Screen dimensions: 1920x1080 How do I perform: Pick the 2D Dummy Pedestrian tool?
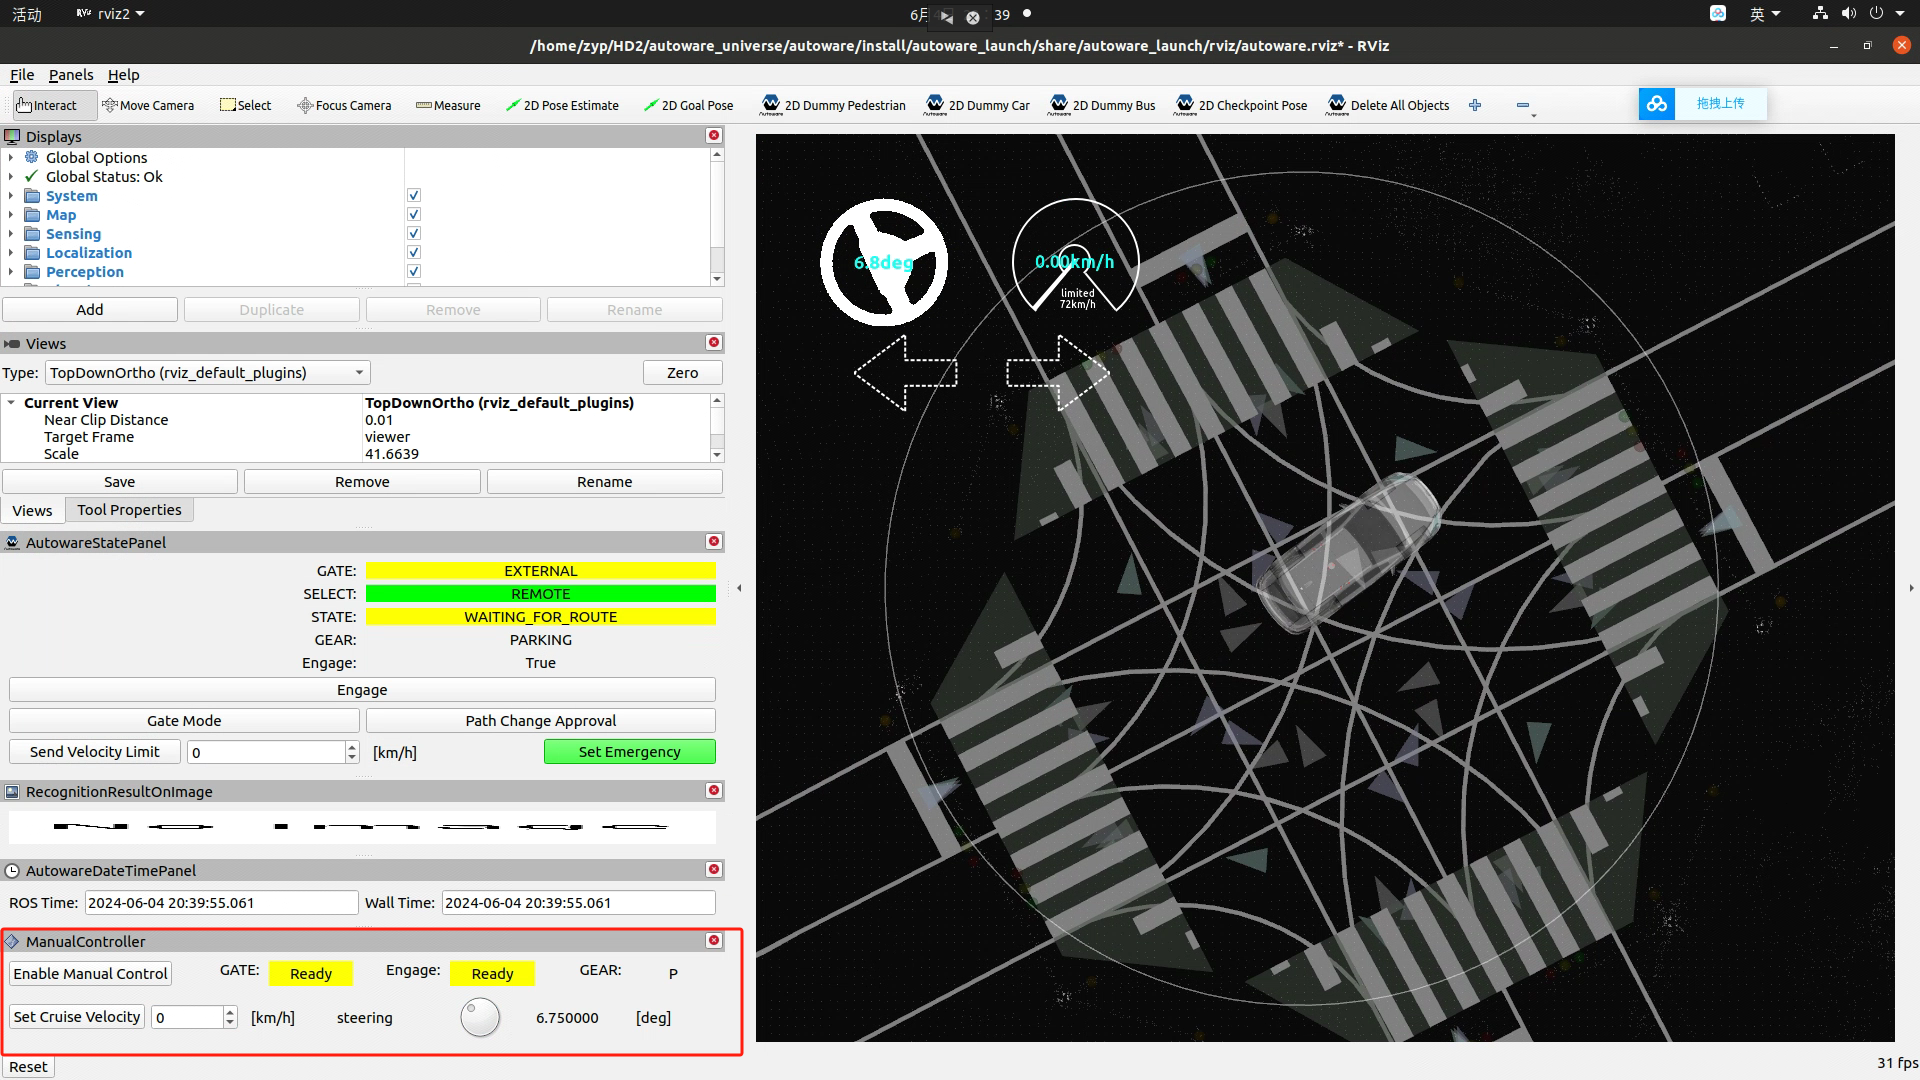(833, 105)
